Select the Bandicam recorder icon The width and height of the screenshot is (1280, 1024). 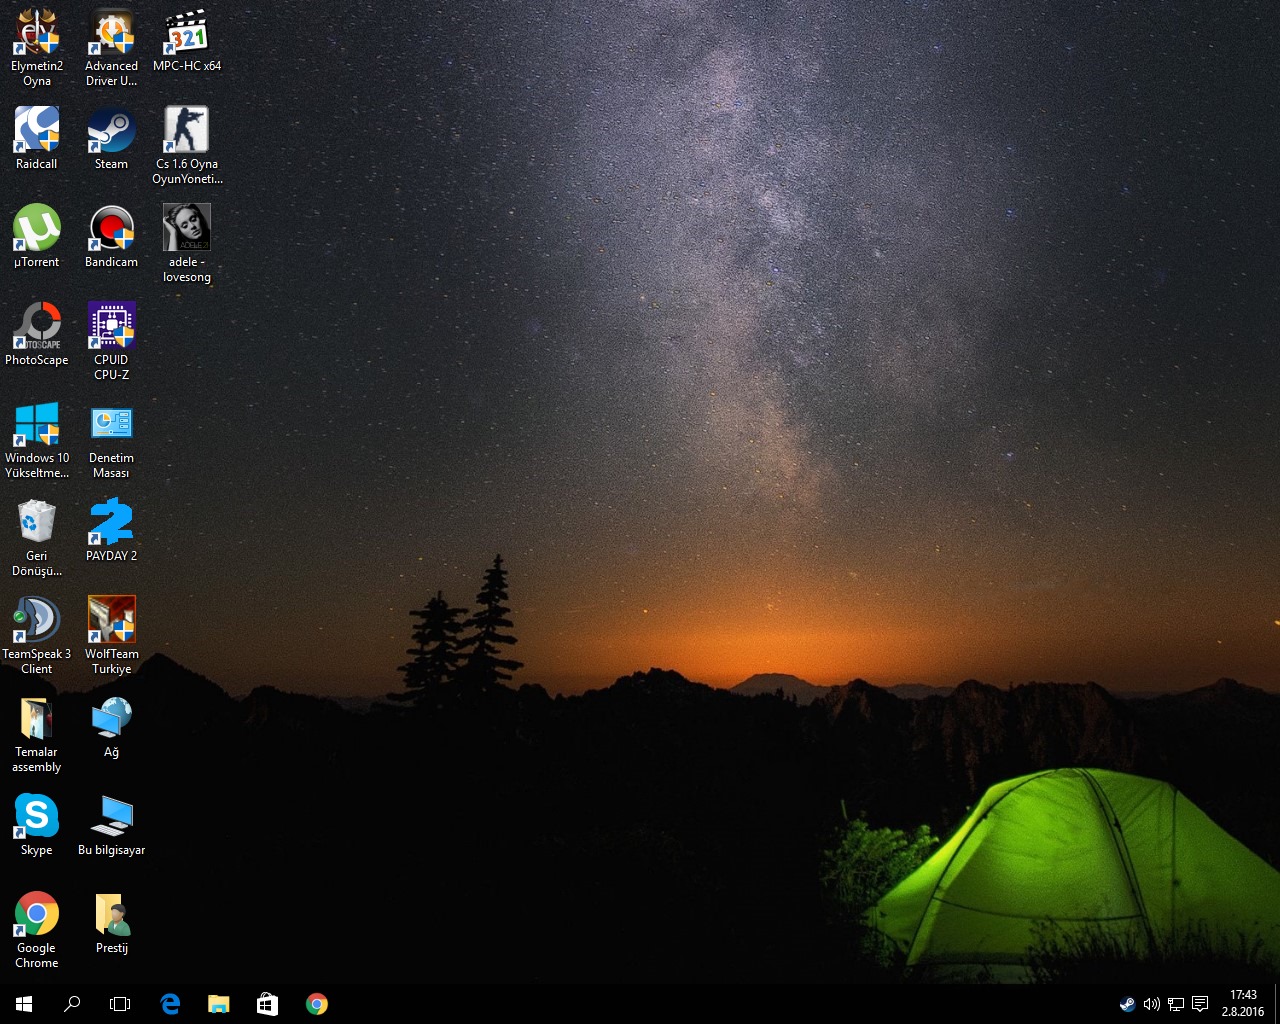pos(111,236)
